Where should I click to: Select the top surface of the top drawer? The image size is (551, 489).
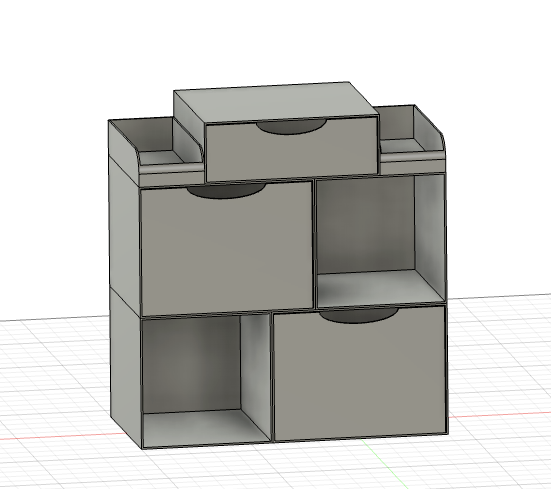click(276, 103)
